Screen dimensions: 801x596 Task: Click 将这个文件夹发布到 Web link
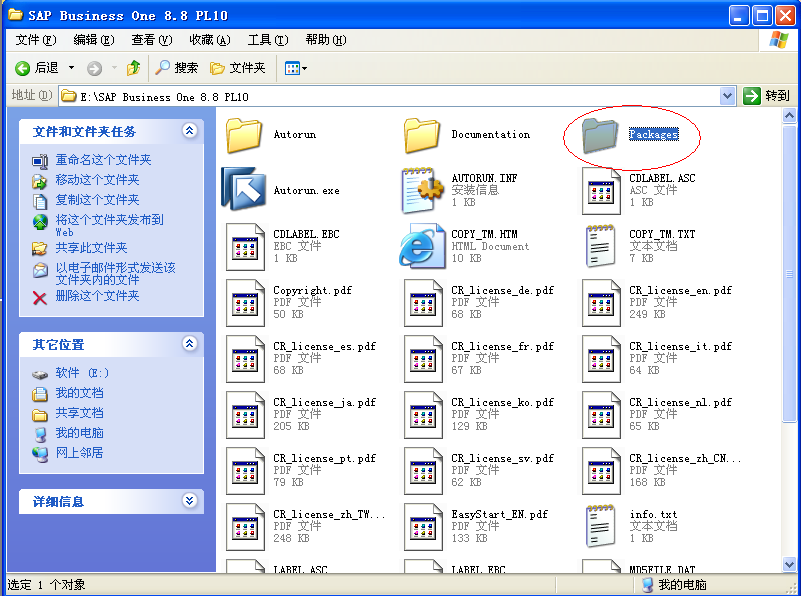109,225
